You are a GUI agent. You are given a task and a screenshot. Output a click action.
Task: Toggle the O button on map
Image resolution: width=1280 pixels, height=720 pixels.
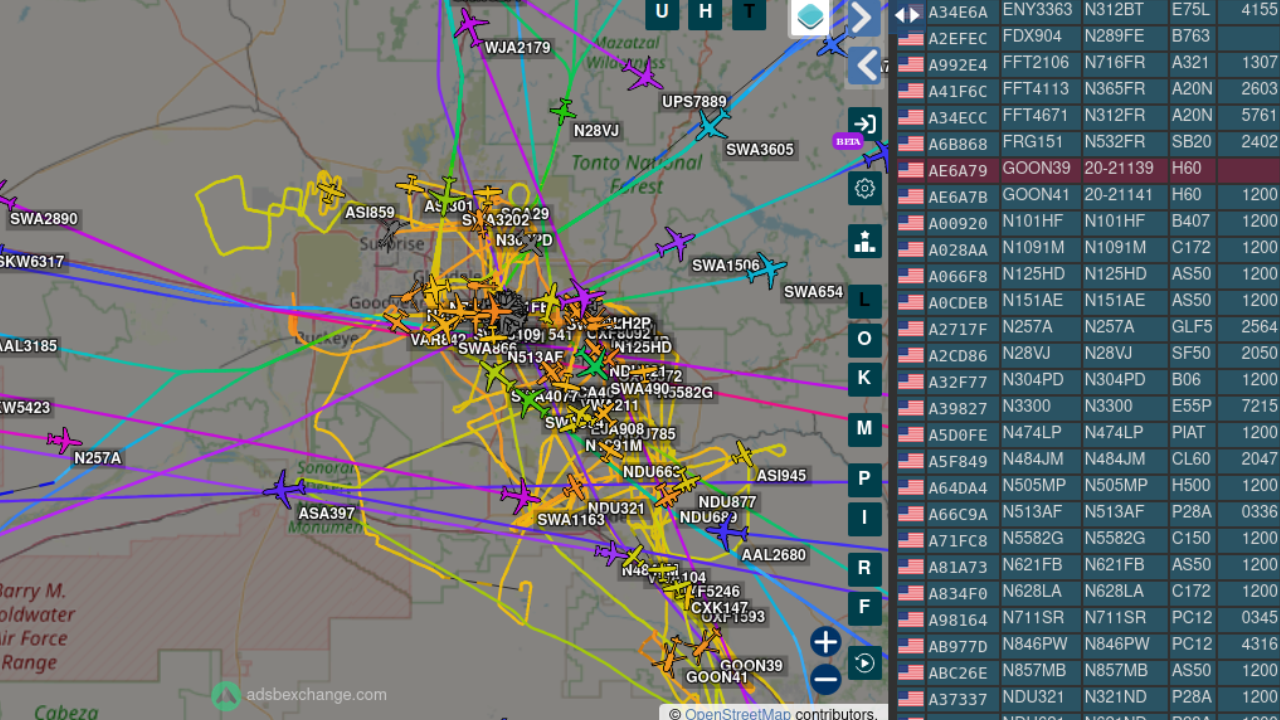pyautogui.click(x=865, y=340)
